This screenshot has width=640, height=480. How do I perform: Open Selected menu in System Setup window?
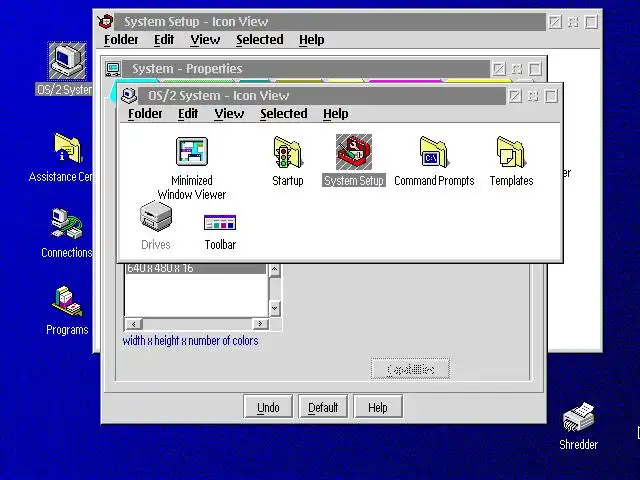(260, 40)
